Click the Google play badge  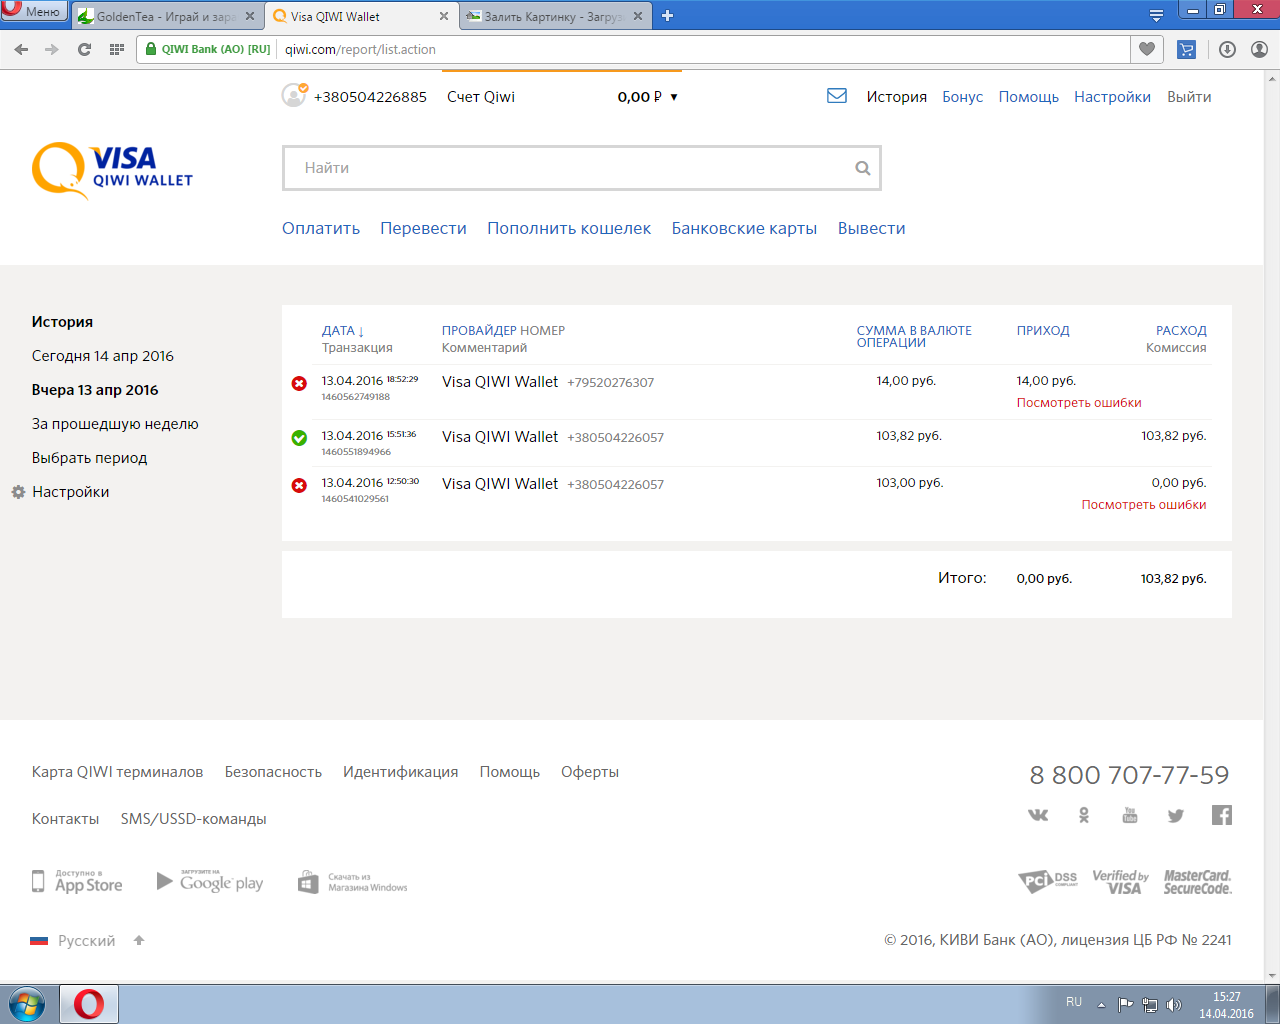(210, 881)
